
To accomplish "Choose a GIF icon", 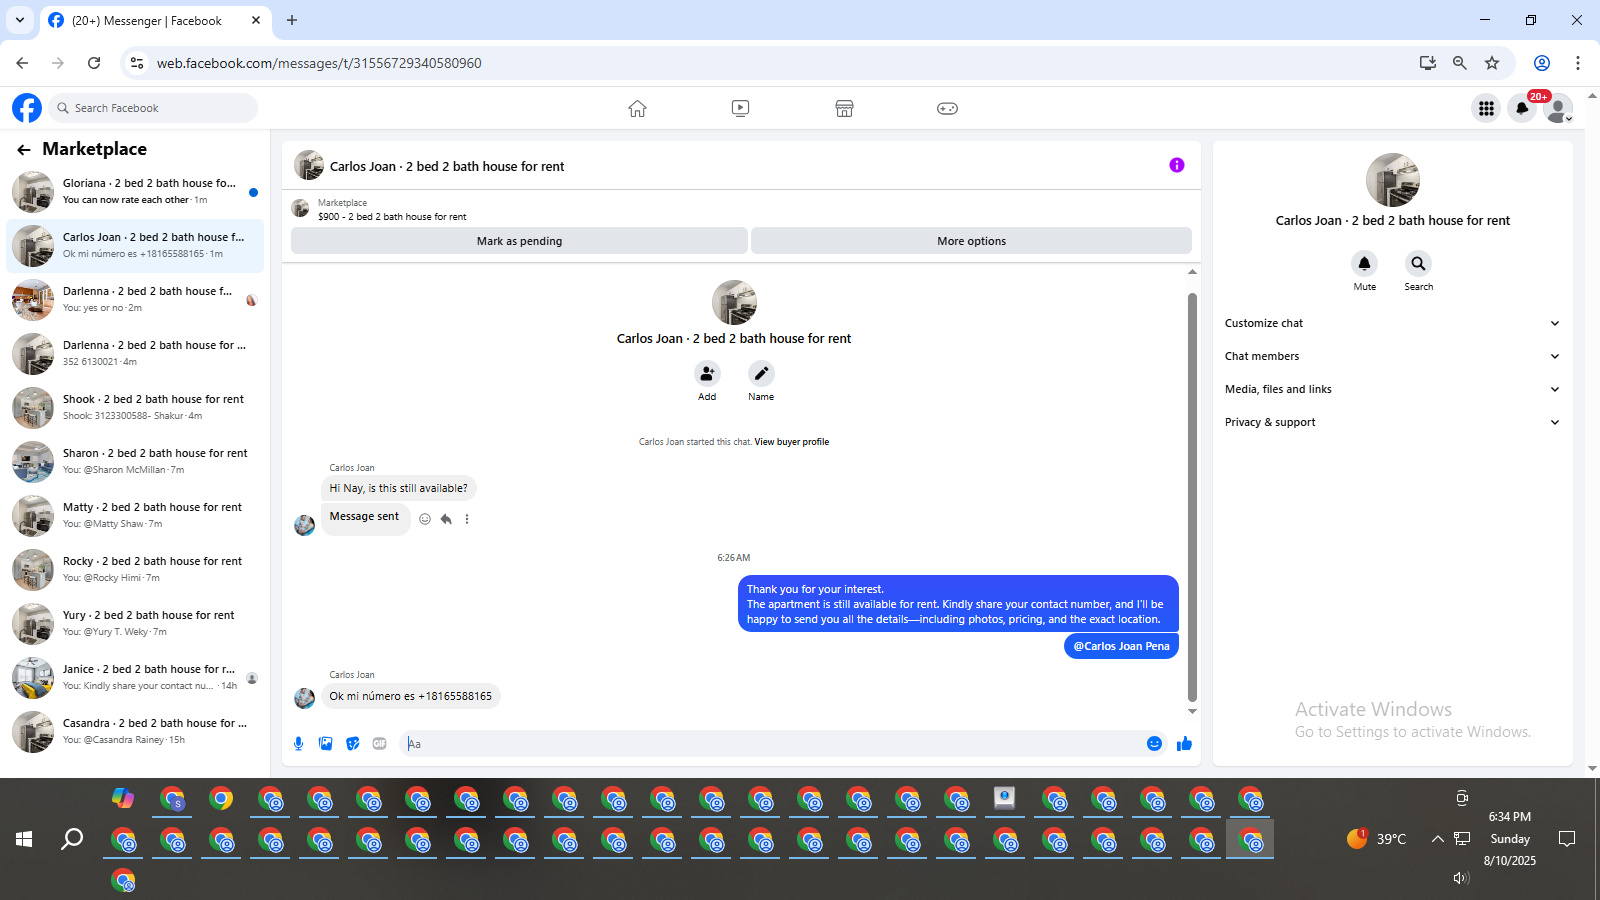I will pyautogui.click(x=379, y=743).
